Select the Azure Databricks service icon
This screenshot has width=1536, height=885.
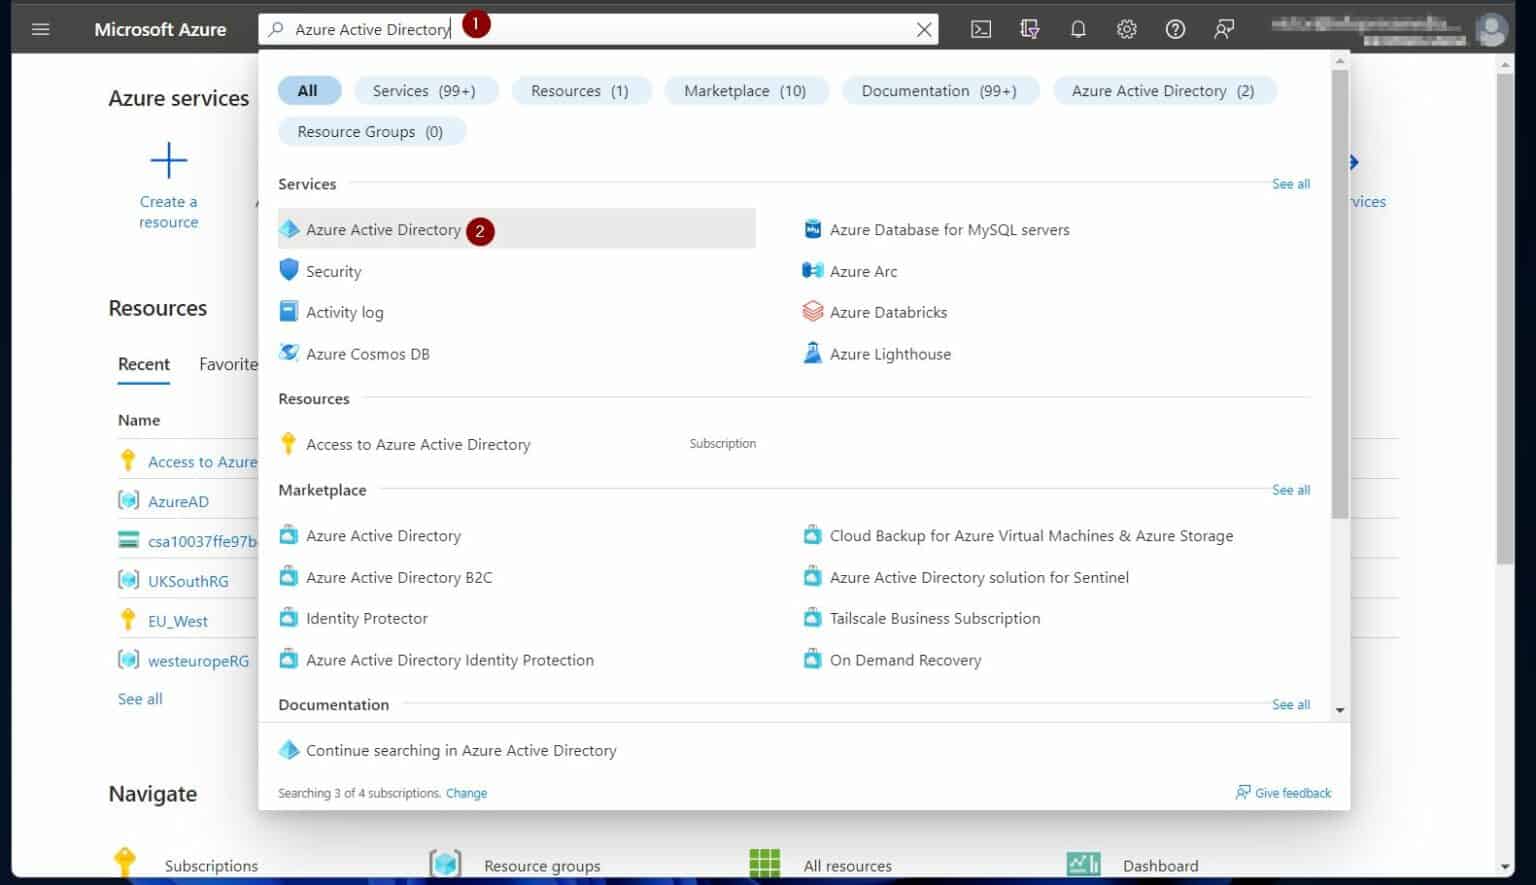(x=812, y=311)
